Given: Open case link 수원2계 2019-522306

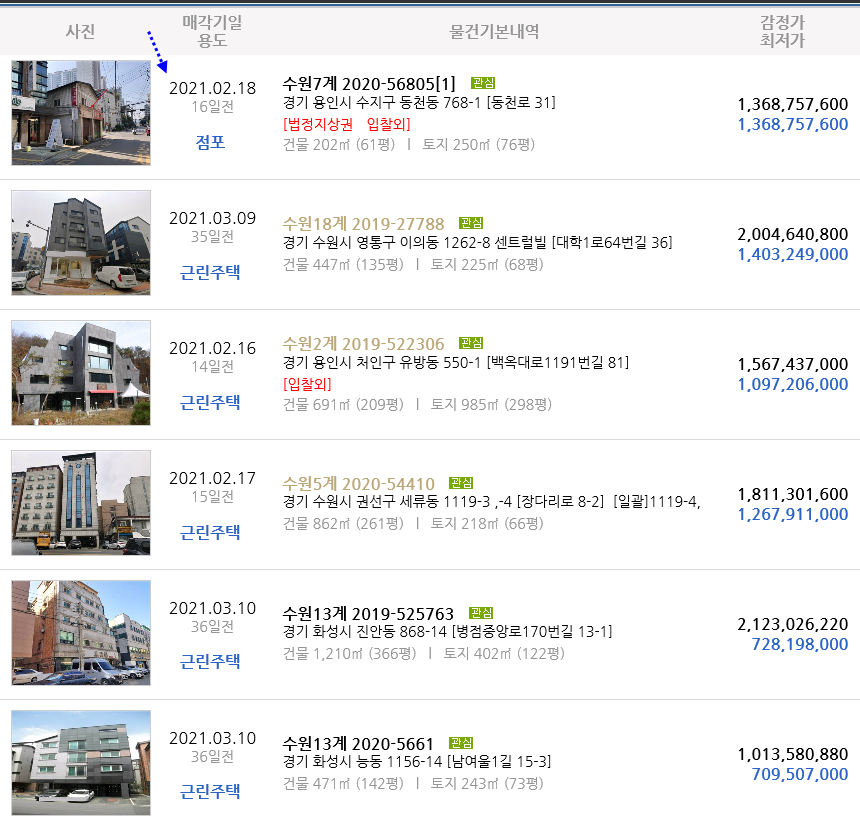Looking at the screenshot, I should [363, 344].
